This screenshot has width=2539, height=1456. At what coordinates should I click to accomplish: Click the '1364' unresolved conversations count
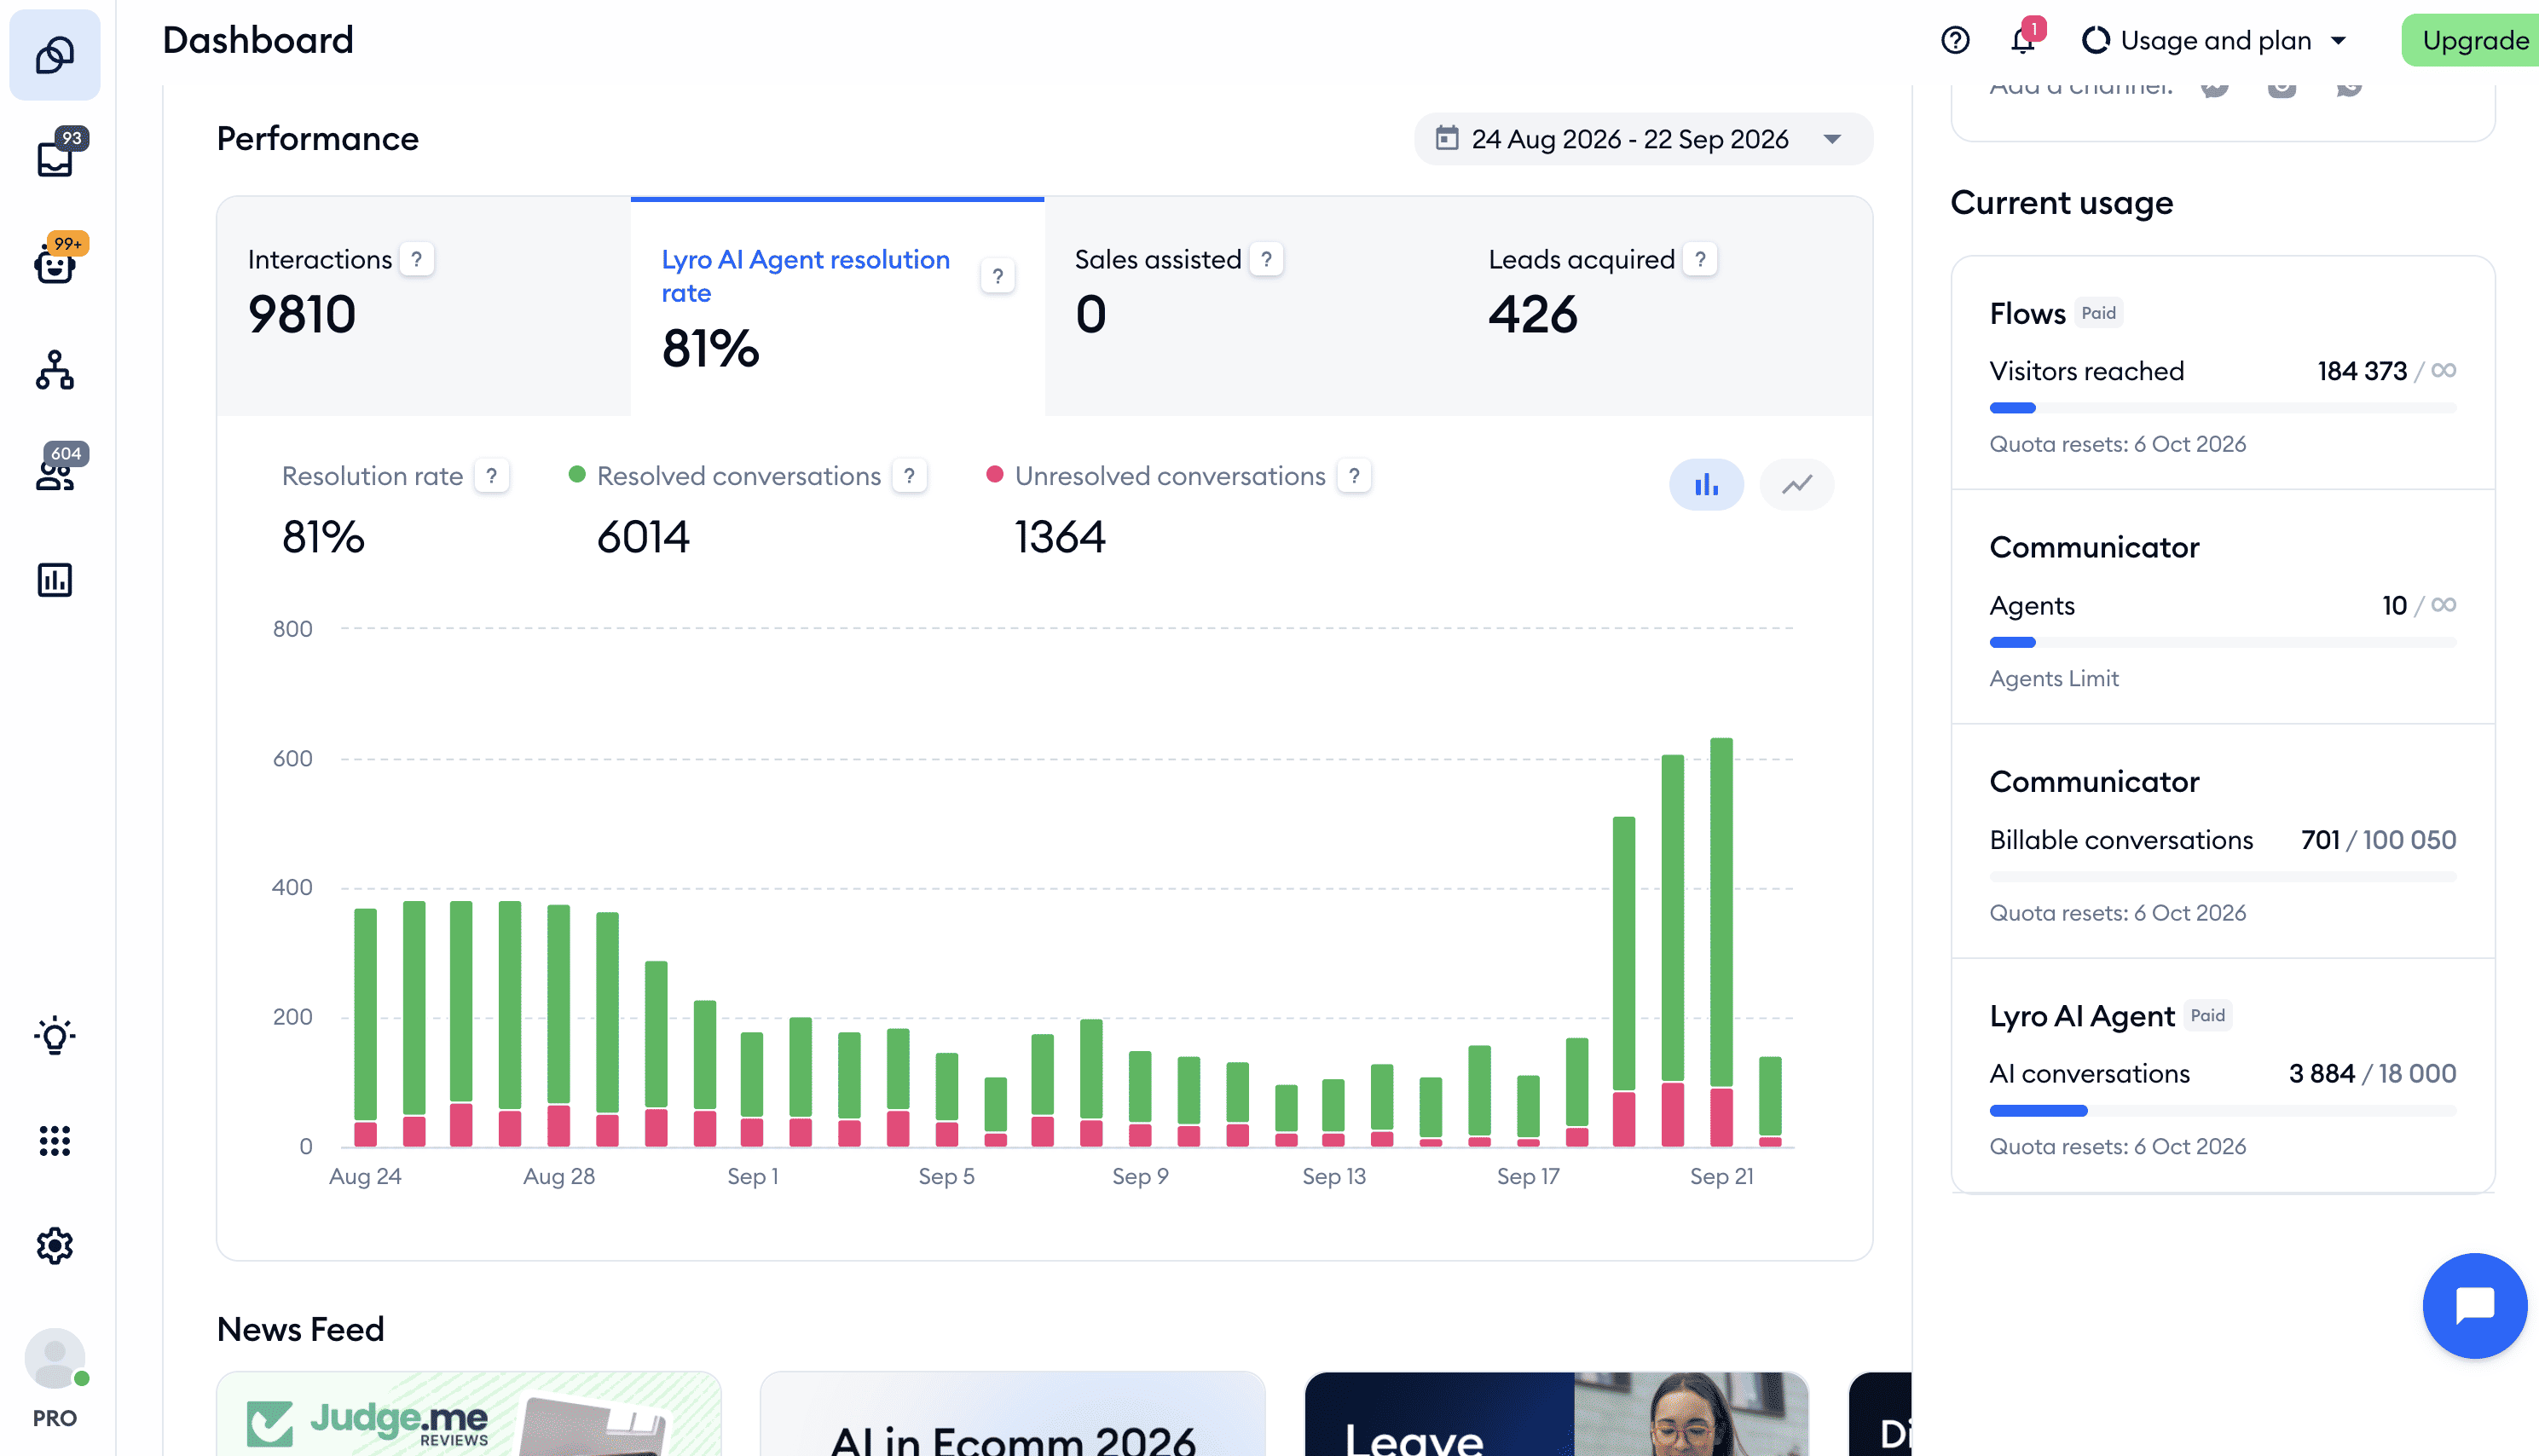pos(1060,537)
